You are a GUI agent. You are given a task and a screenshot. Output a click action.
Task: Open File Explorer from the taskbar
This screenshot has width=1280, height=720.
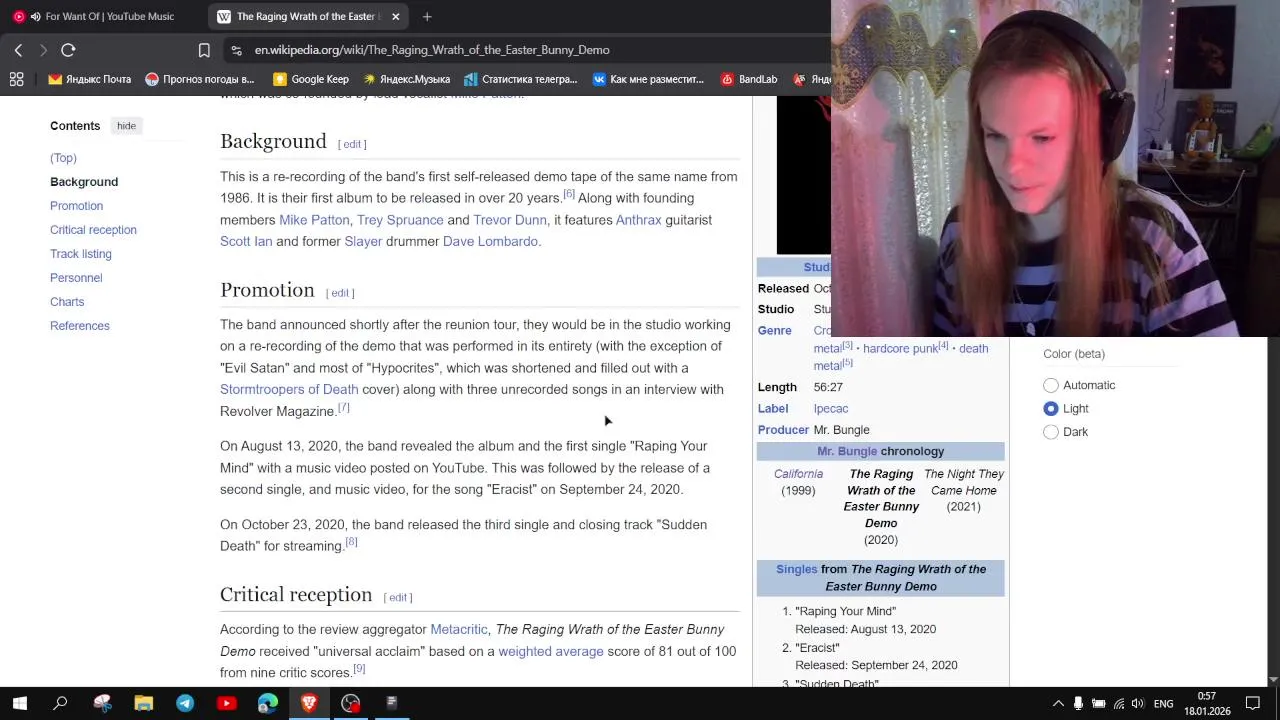click(144, 703)
